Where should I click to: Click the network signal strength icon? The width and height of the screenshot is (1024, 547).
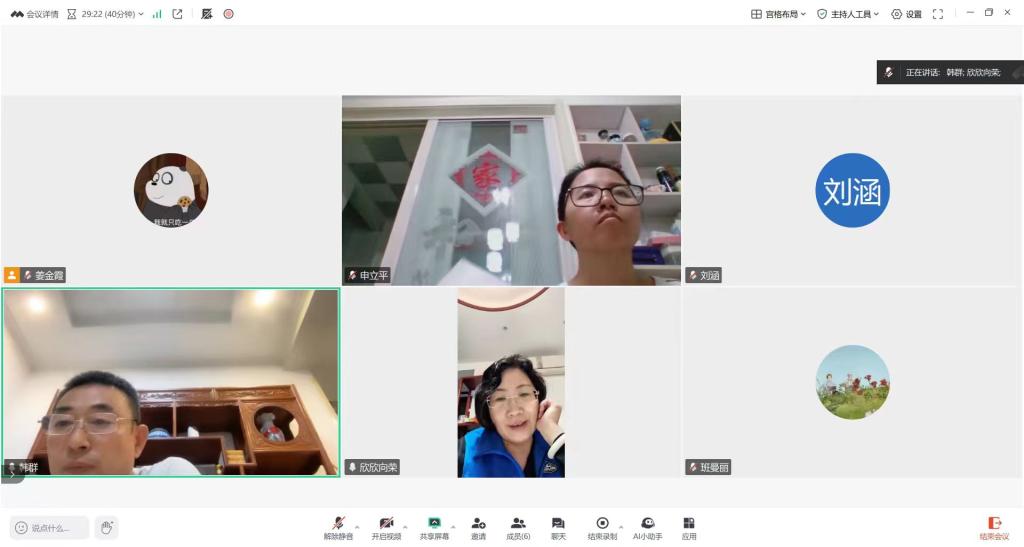click(157, 14)
